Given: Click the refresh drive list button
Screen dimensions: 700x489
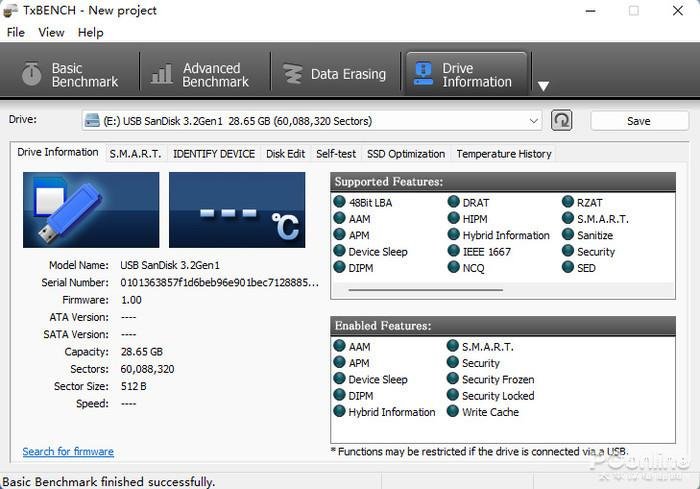Looking at the screenshot, I should point(561,120).
